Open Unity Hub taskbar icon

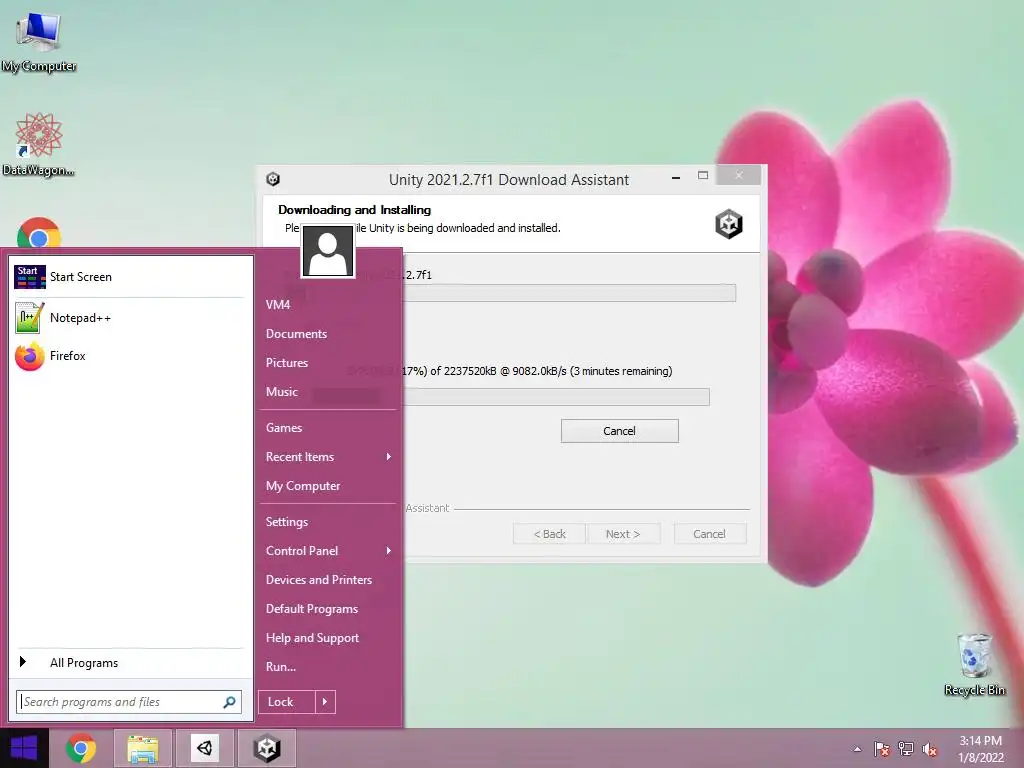(x=204, y=748)
